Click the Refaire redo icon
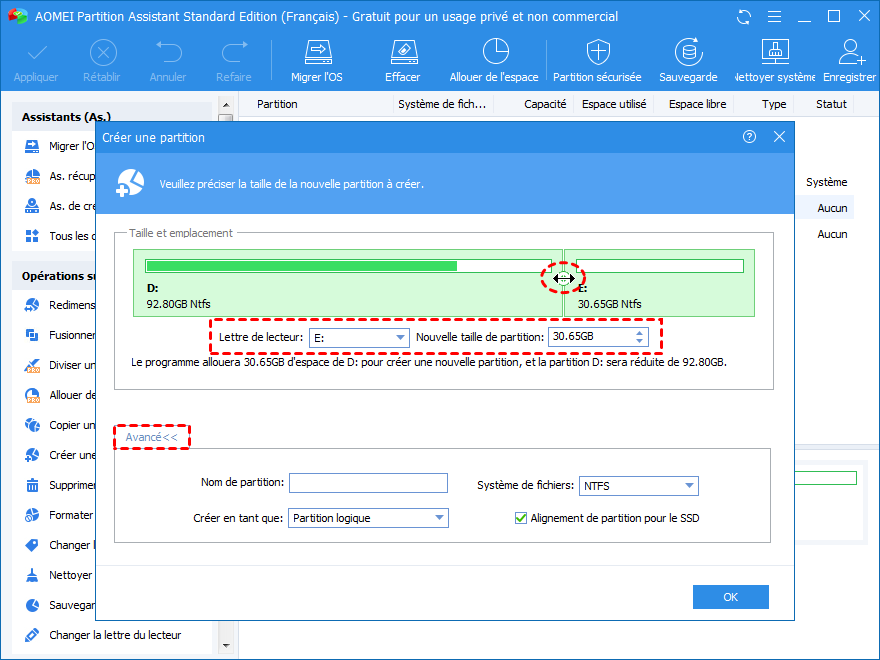Viewport: 880px width, 660px height. [234, 52]
